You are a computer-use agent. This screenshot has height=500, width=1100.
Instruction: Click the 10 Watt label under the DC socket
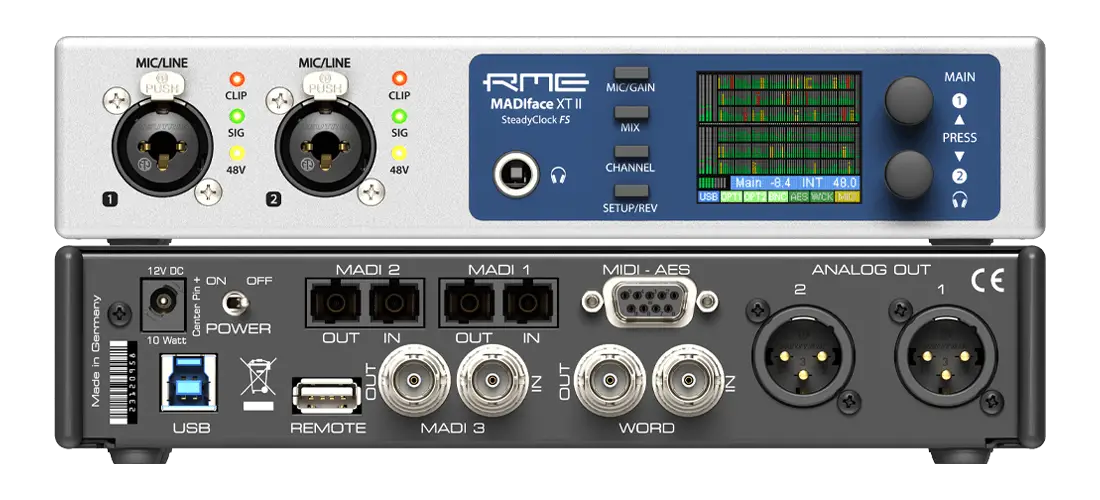click(x=164, y=341)
